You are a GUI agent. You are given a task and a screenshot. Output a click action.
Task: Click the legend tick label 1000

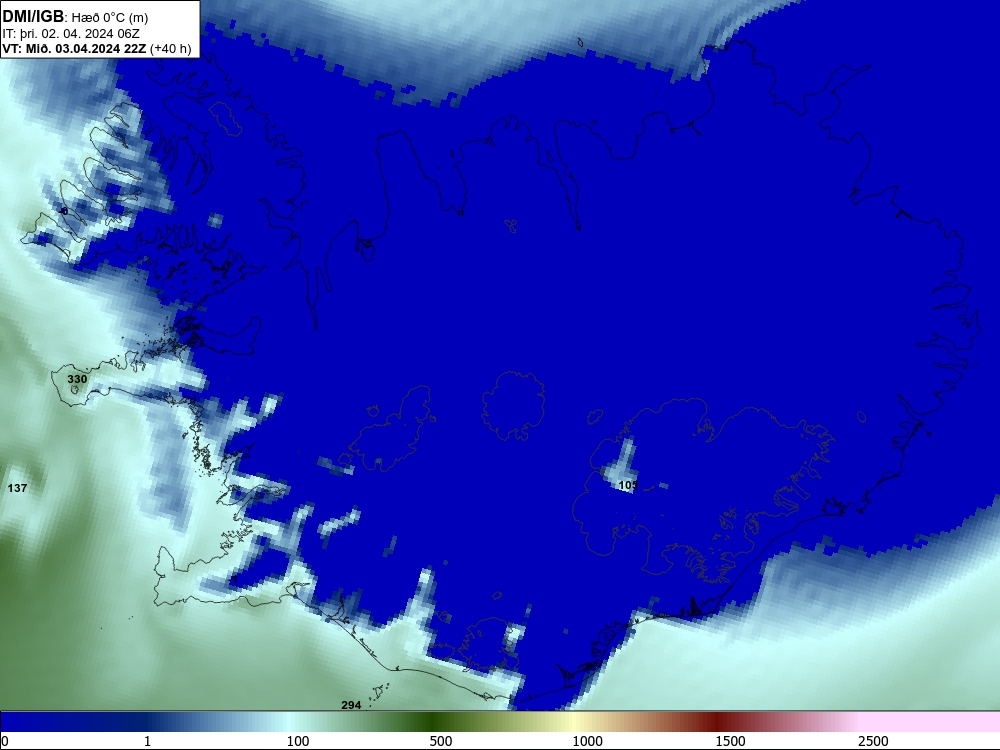[x=587, y=741]
